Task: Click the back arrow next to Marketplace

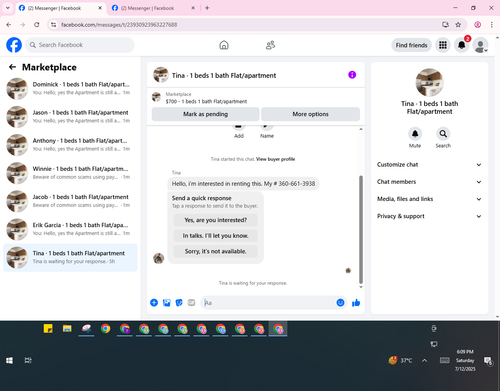Action: (x=13, y=67)
